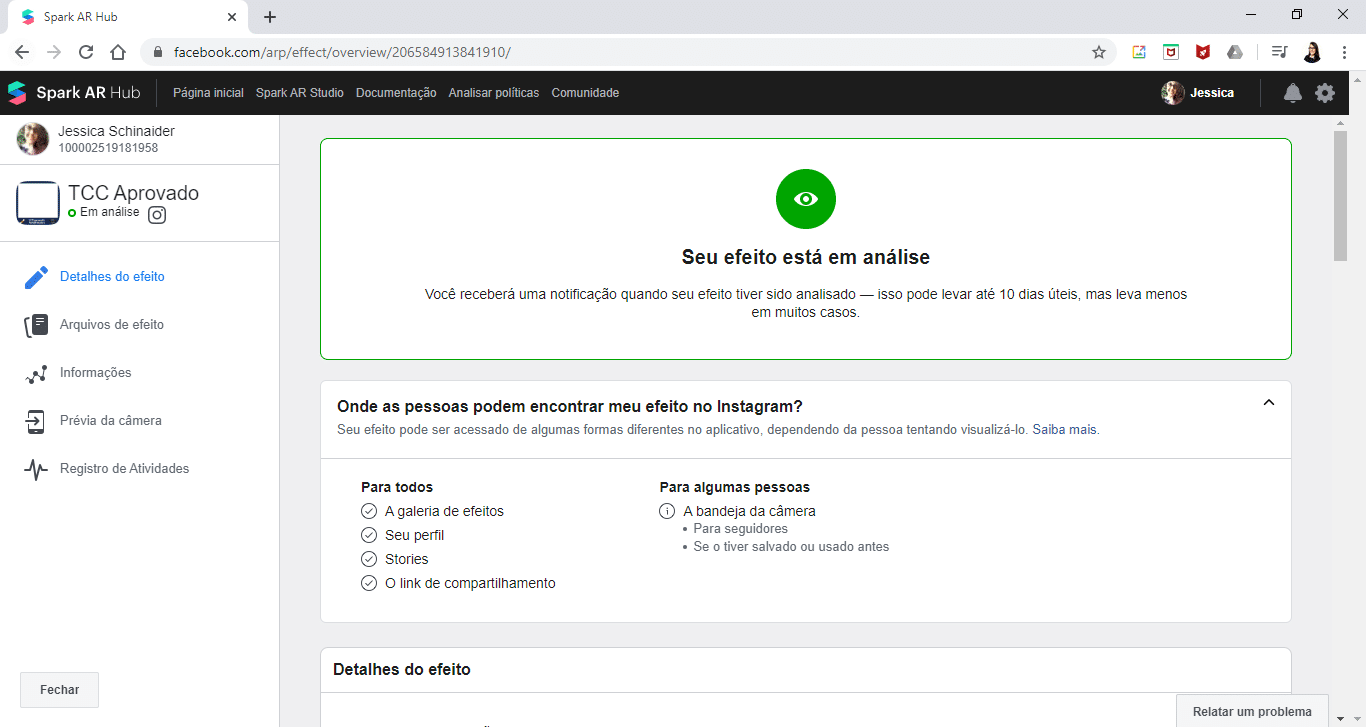Open Spark AR Studio menu item
This screenshot has width=1366, height=727.
(300, 93)
